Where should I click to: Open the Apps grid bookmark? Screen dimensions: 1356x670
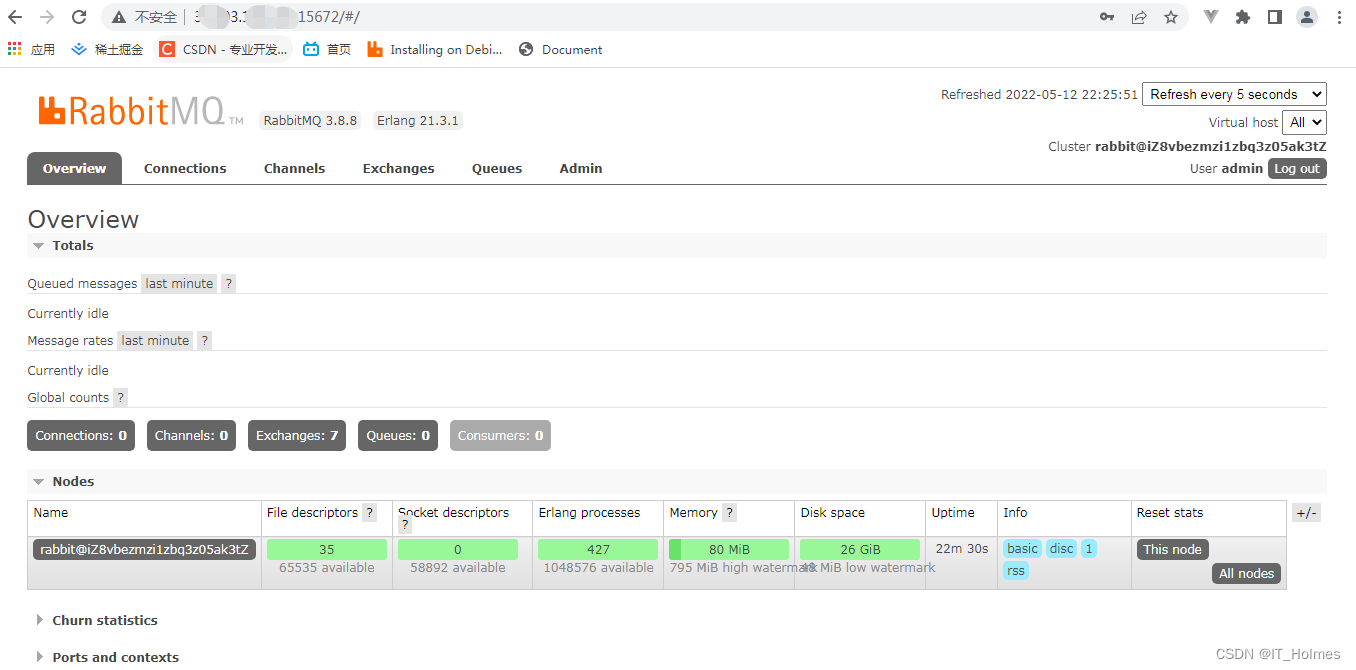pos(32,49)
